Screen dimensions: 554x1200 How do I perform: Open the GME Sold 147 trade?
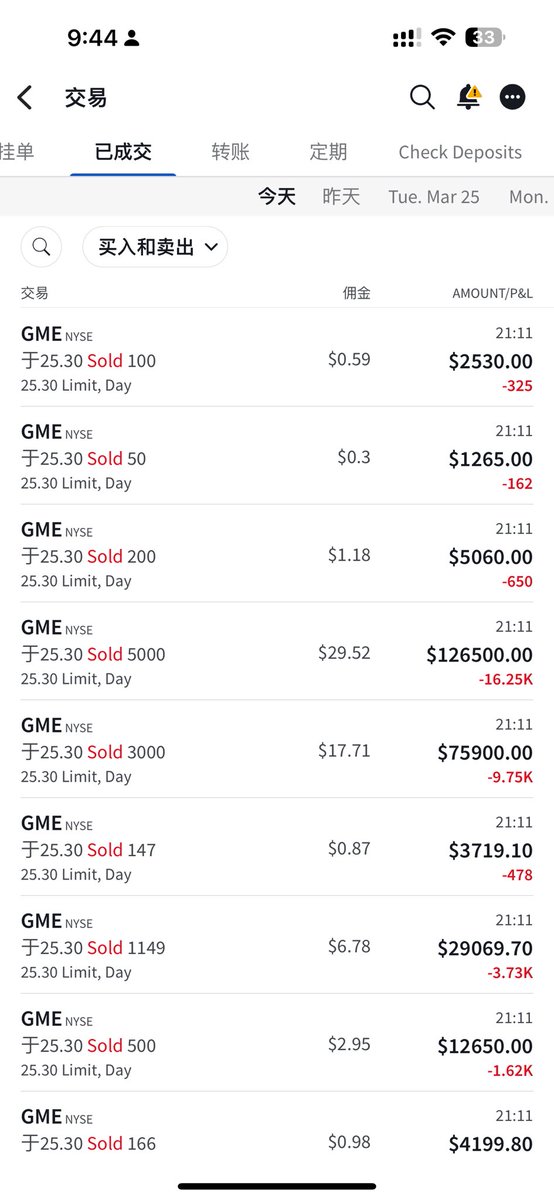277,847
